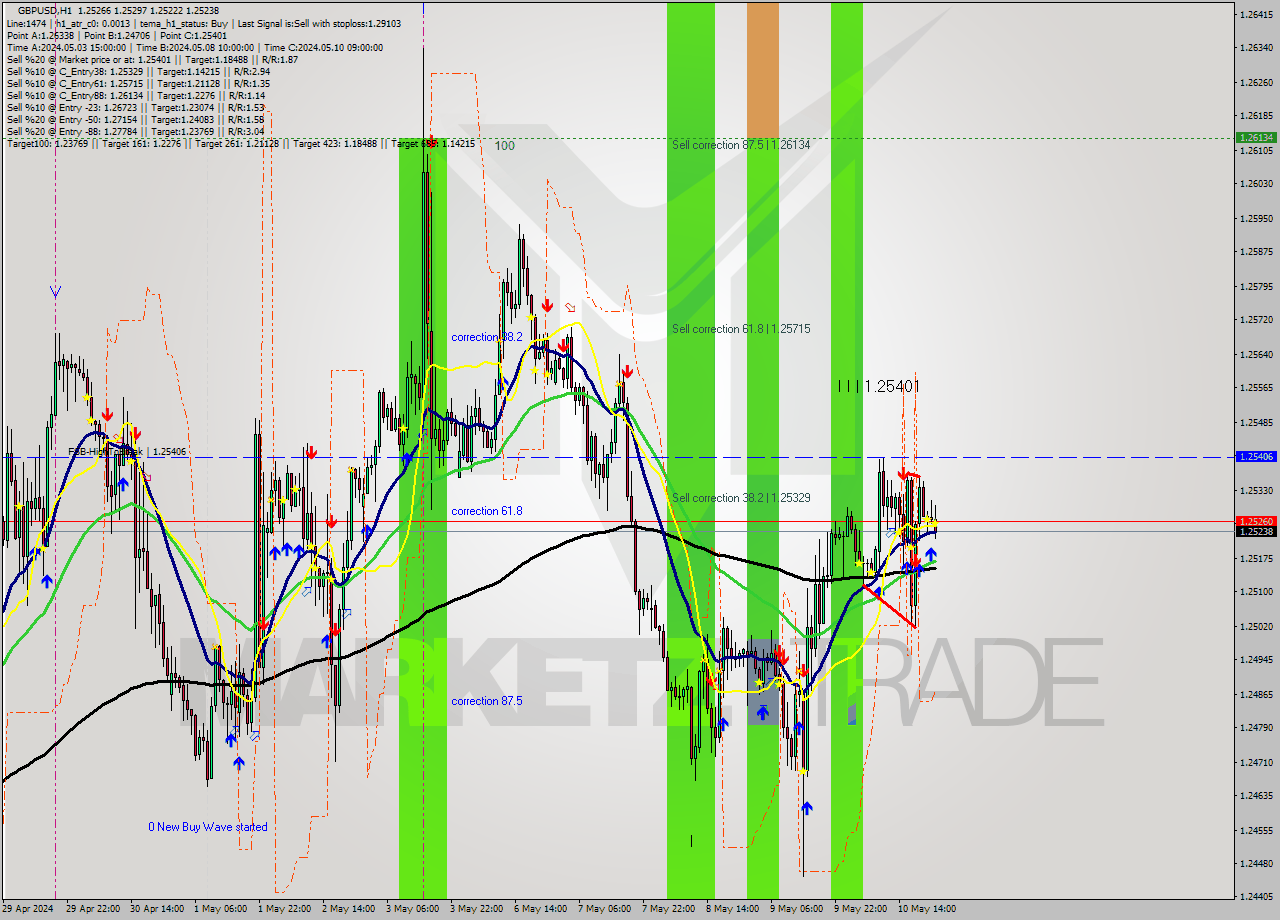This screenshot has height=920, width=1280.
Task: Click '0 New Buy Wave started' label
Action: [208, 827]
